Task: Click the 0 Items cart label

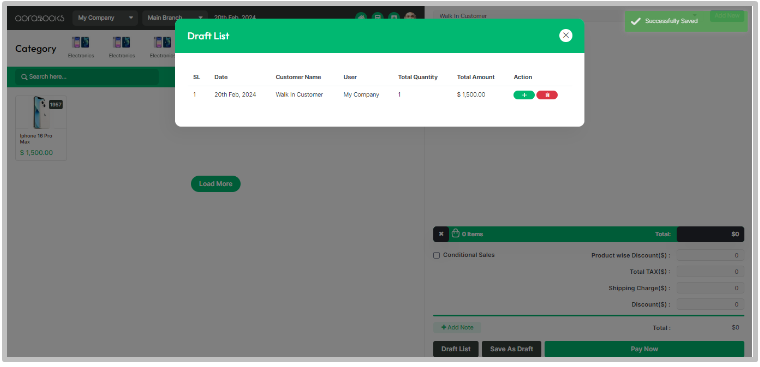Action: click(472, 234)
